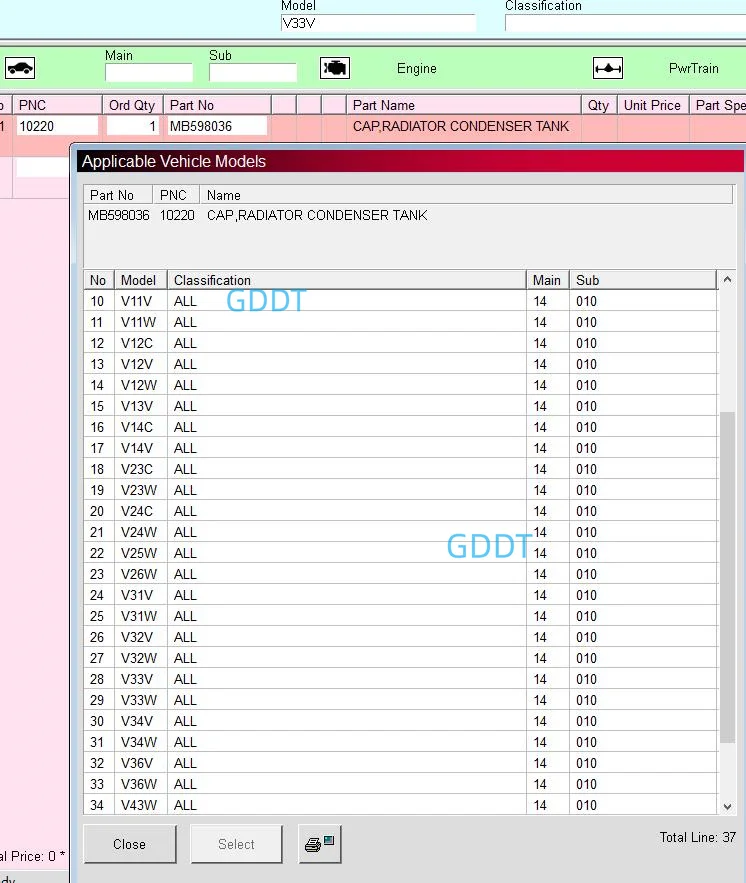Click the Engine icon
Viewport: 746px width, 883px height.
(335, 68)
